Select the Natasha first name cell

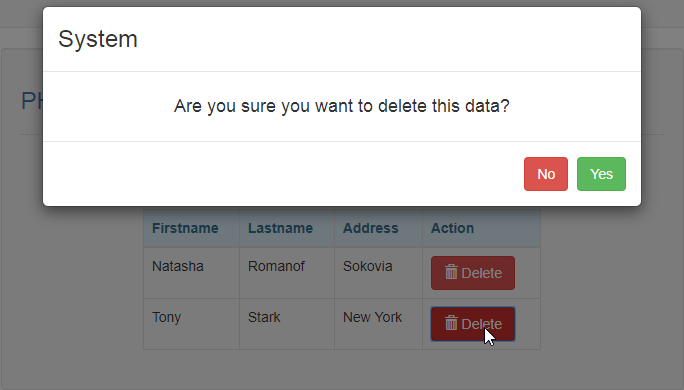192,273
